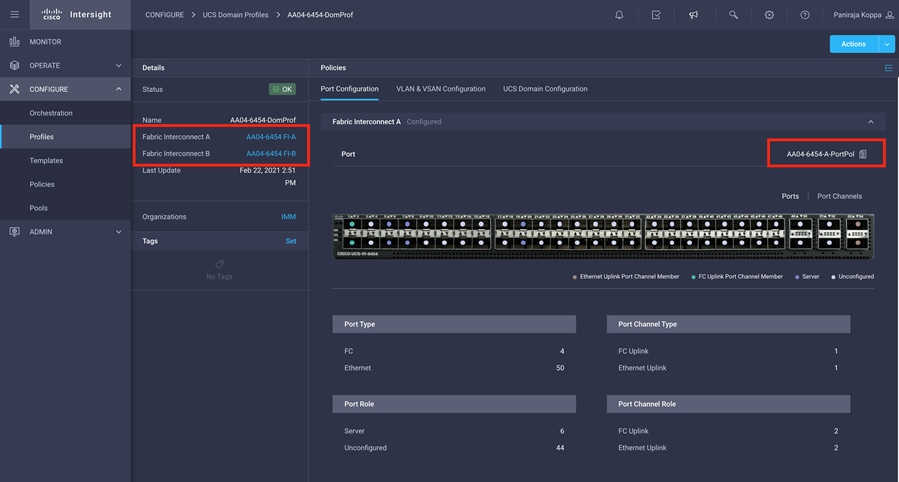Screen dimensions: 899x482
Task: Click the port policy details clipboard icon
Action: [x=863, y=154]
